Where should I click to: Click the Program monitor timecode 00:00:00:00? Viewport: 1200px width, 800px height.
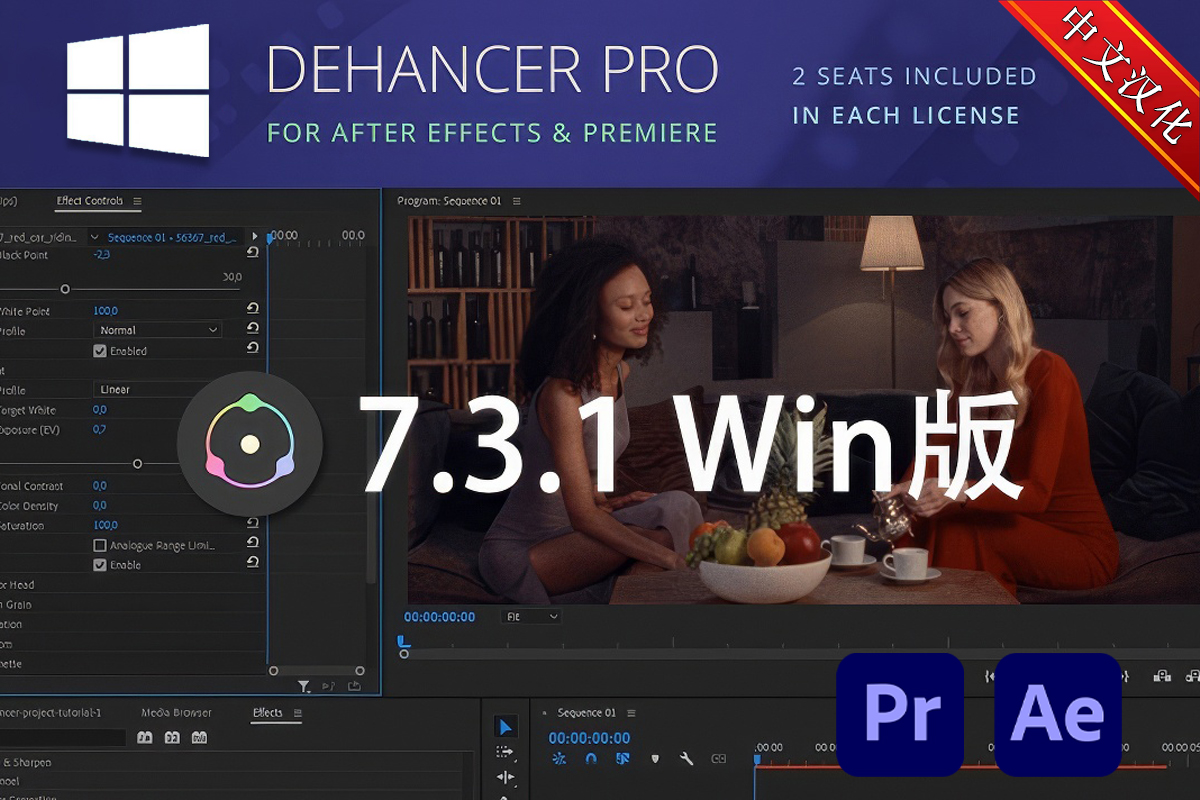(x=440, y=617)
